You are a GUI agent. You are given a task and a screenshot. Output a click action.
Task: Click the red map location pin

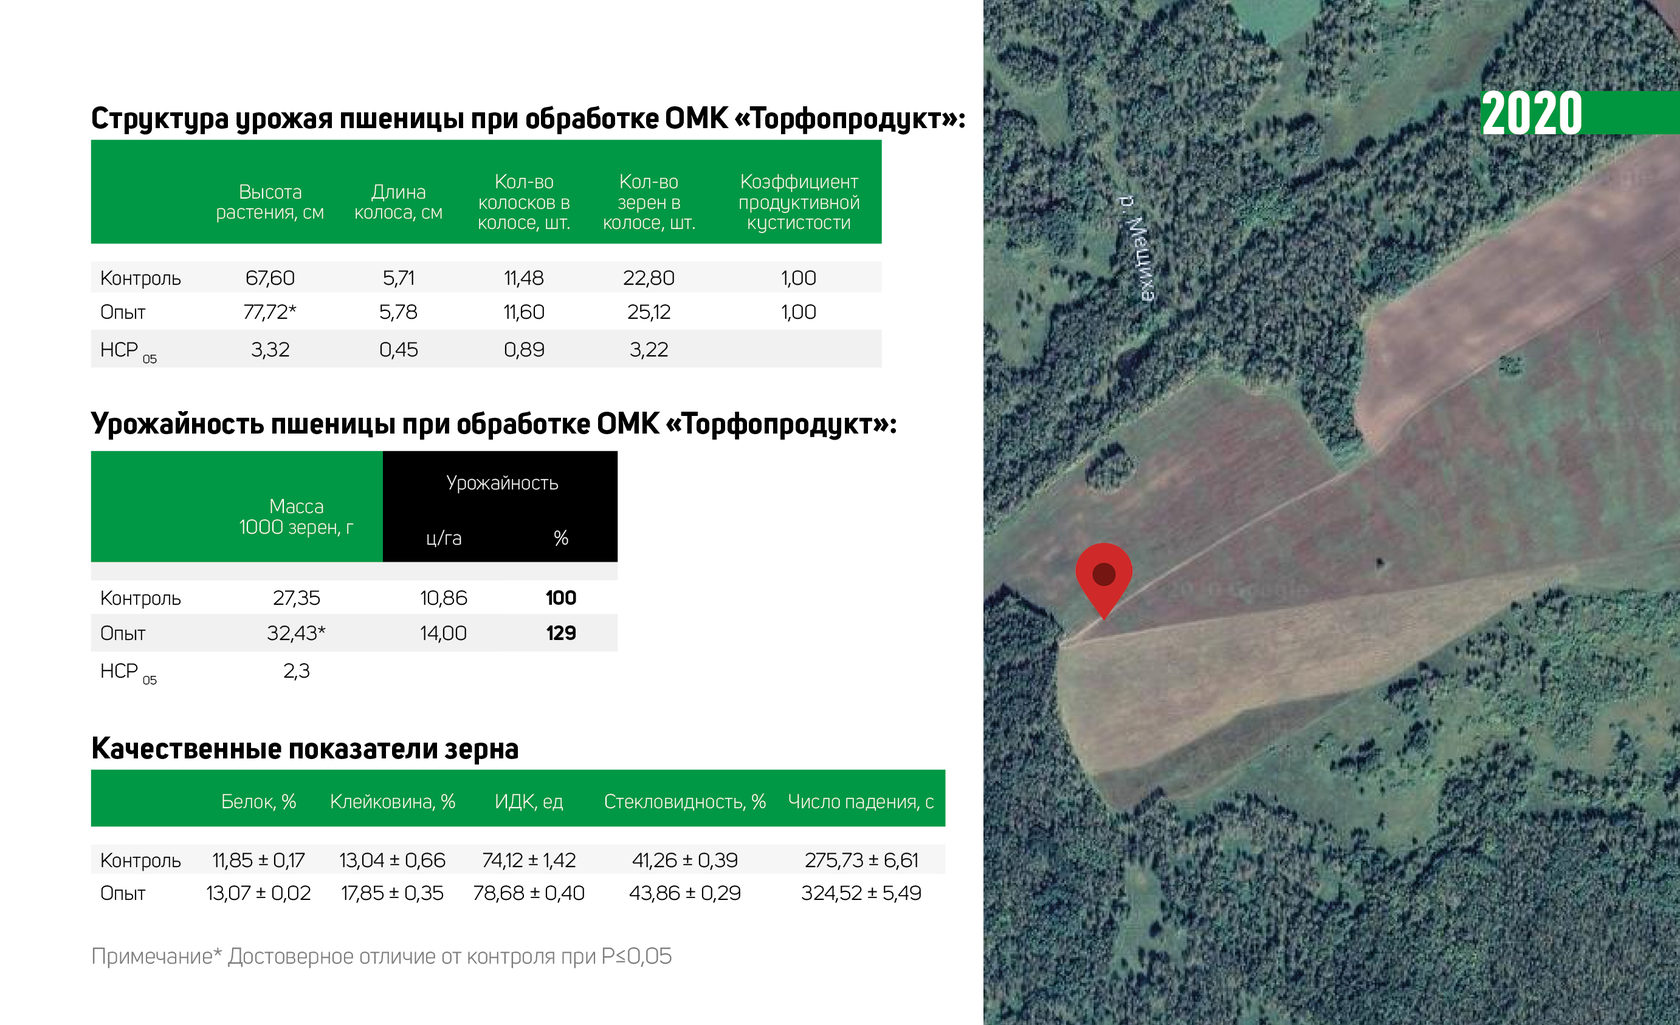pos(1104,581)
